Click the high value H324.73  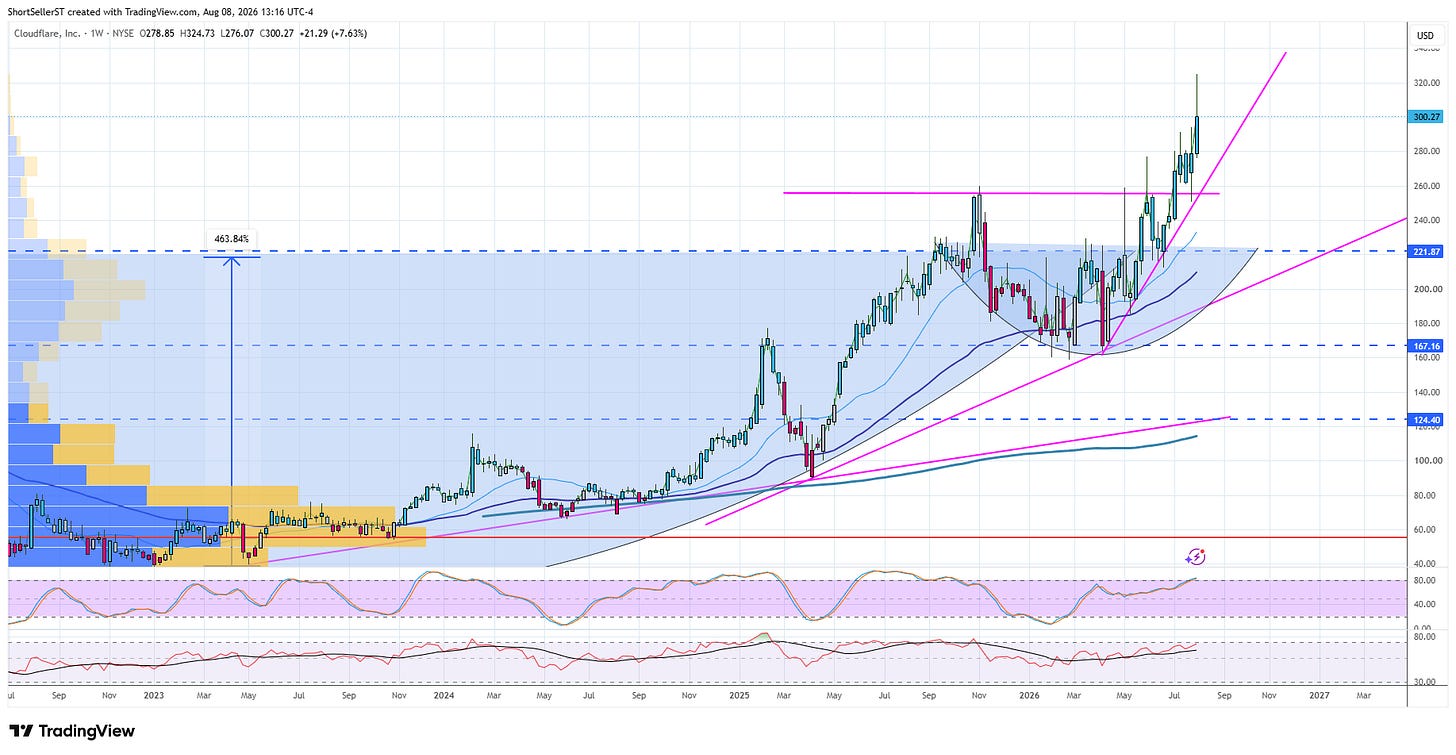tap(199, 33)
